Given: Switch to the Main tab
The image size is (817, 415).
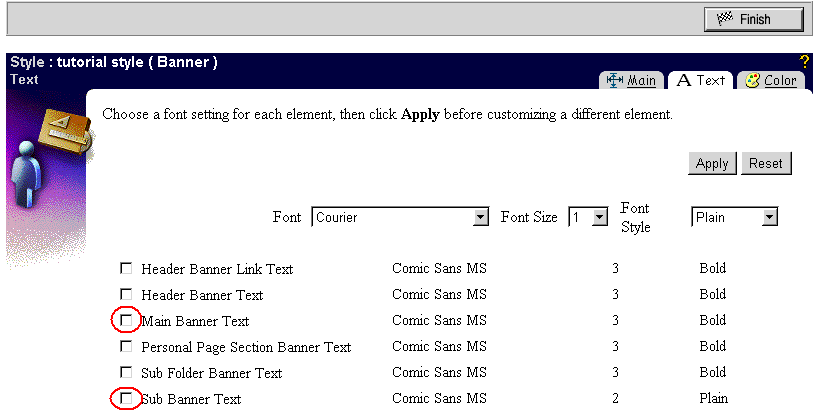Looking at the screenshot, I should click(x=631, y=80).
